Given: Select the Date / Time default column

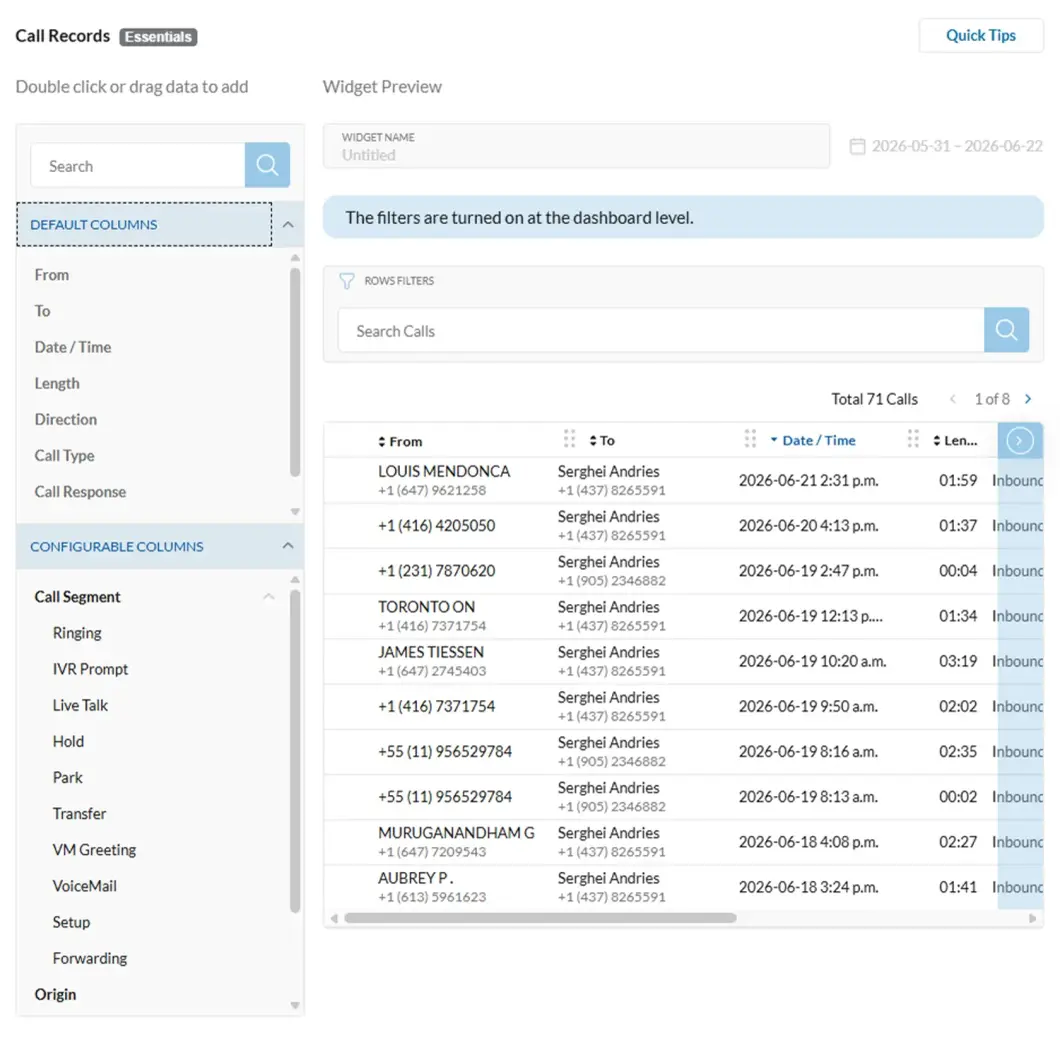Looking at the screenshot, I should [72, 347].
